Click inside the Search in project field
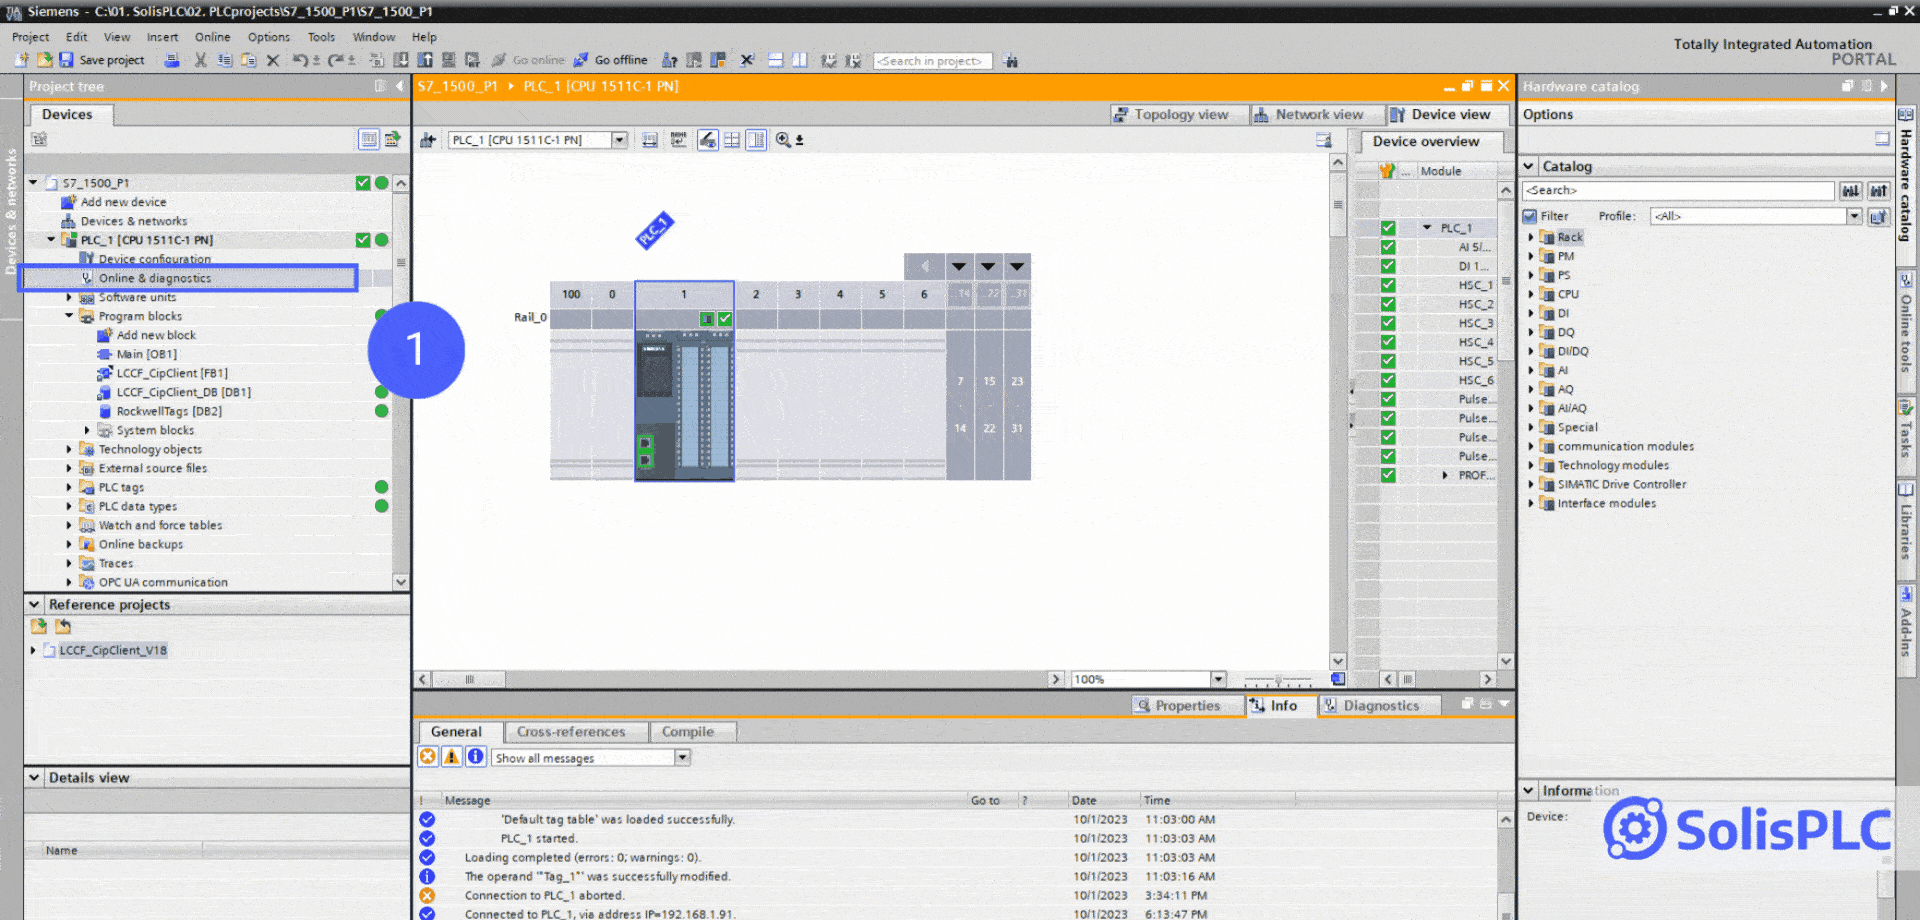The height and width of the screenshot is (920, 1920). point(931,60)
